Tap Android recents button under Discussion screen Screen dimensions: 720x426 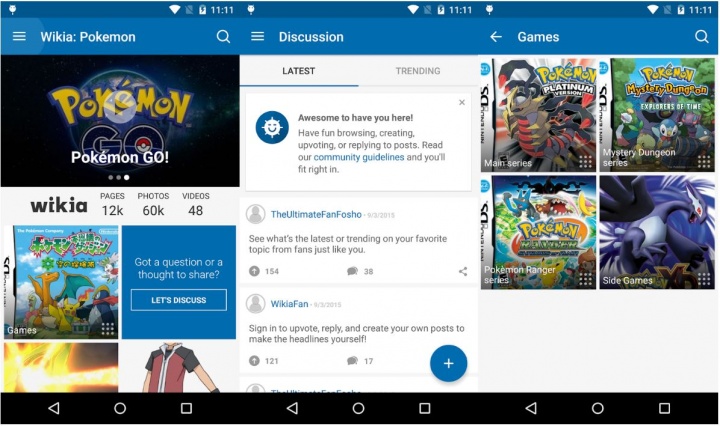tap(425, 408)
